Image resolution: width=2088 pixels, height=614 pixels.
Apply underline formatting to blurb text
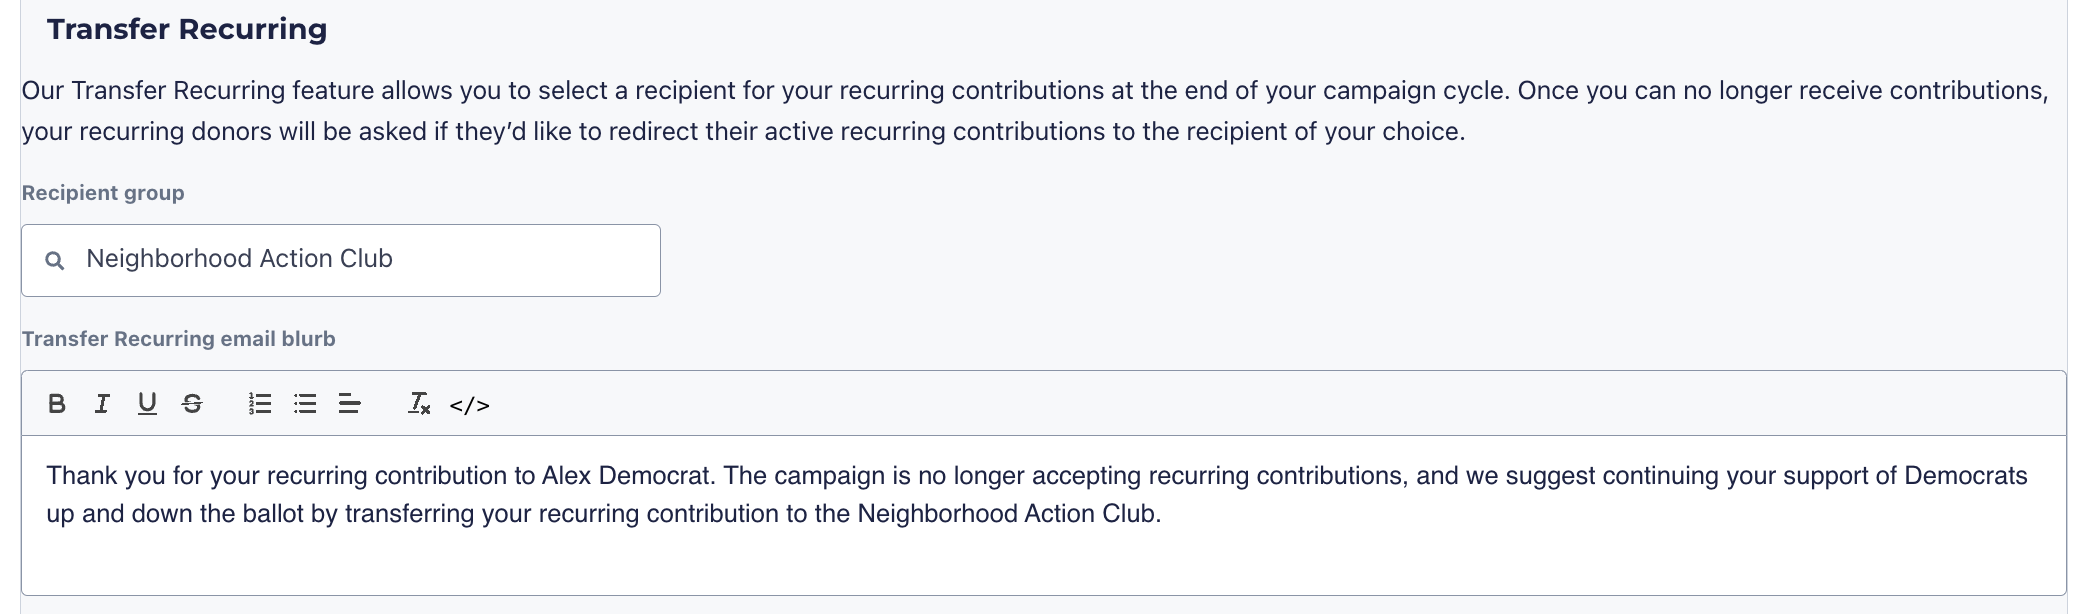(147, 404)
